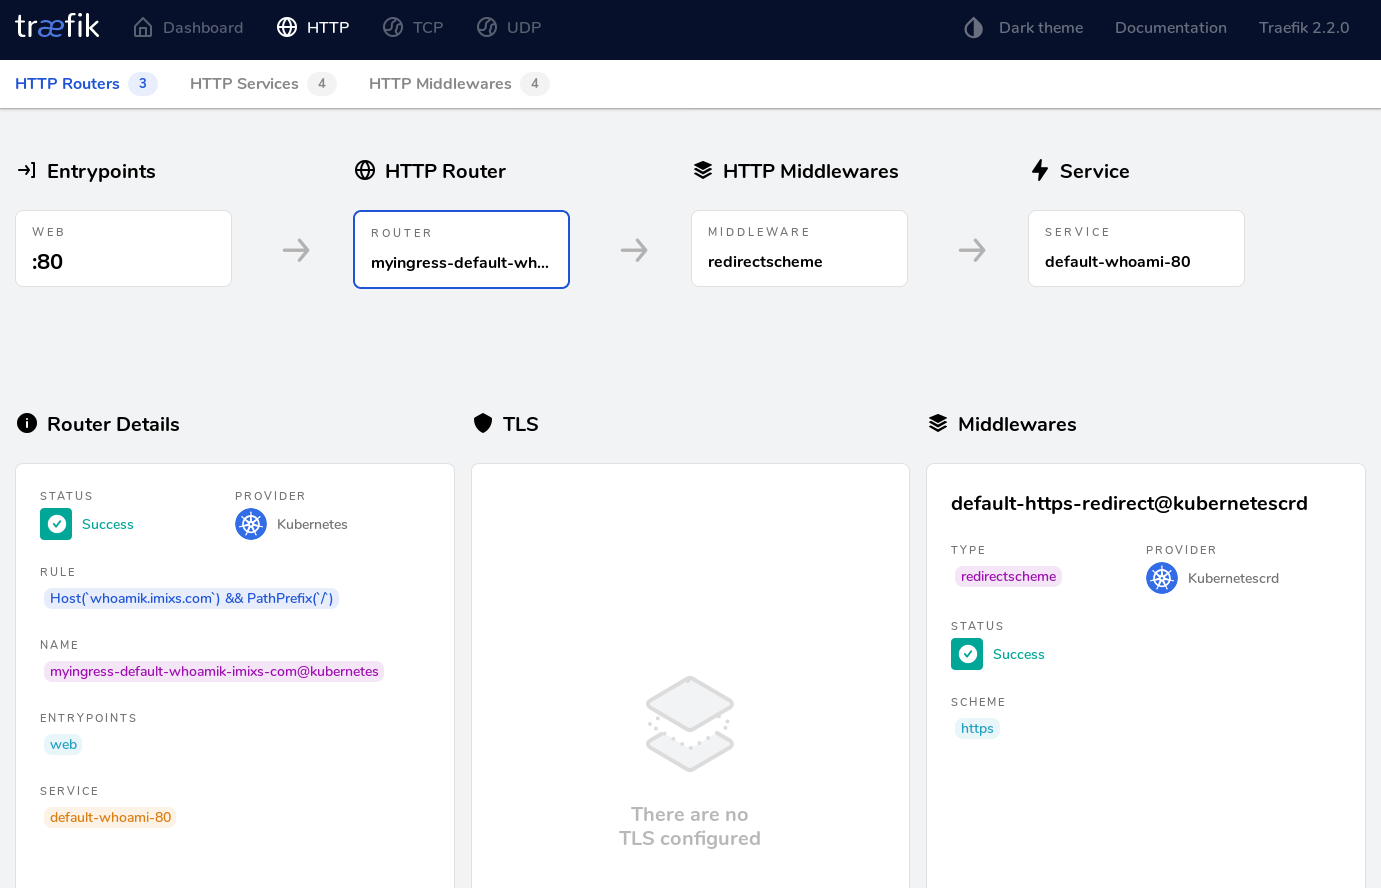Screen dimensions: 1381x888
Task: Click the Kubernetes provider icon in Router Details
Action: pyautogui.click(x=251, y=524)
